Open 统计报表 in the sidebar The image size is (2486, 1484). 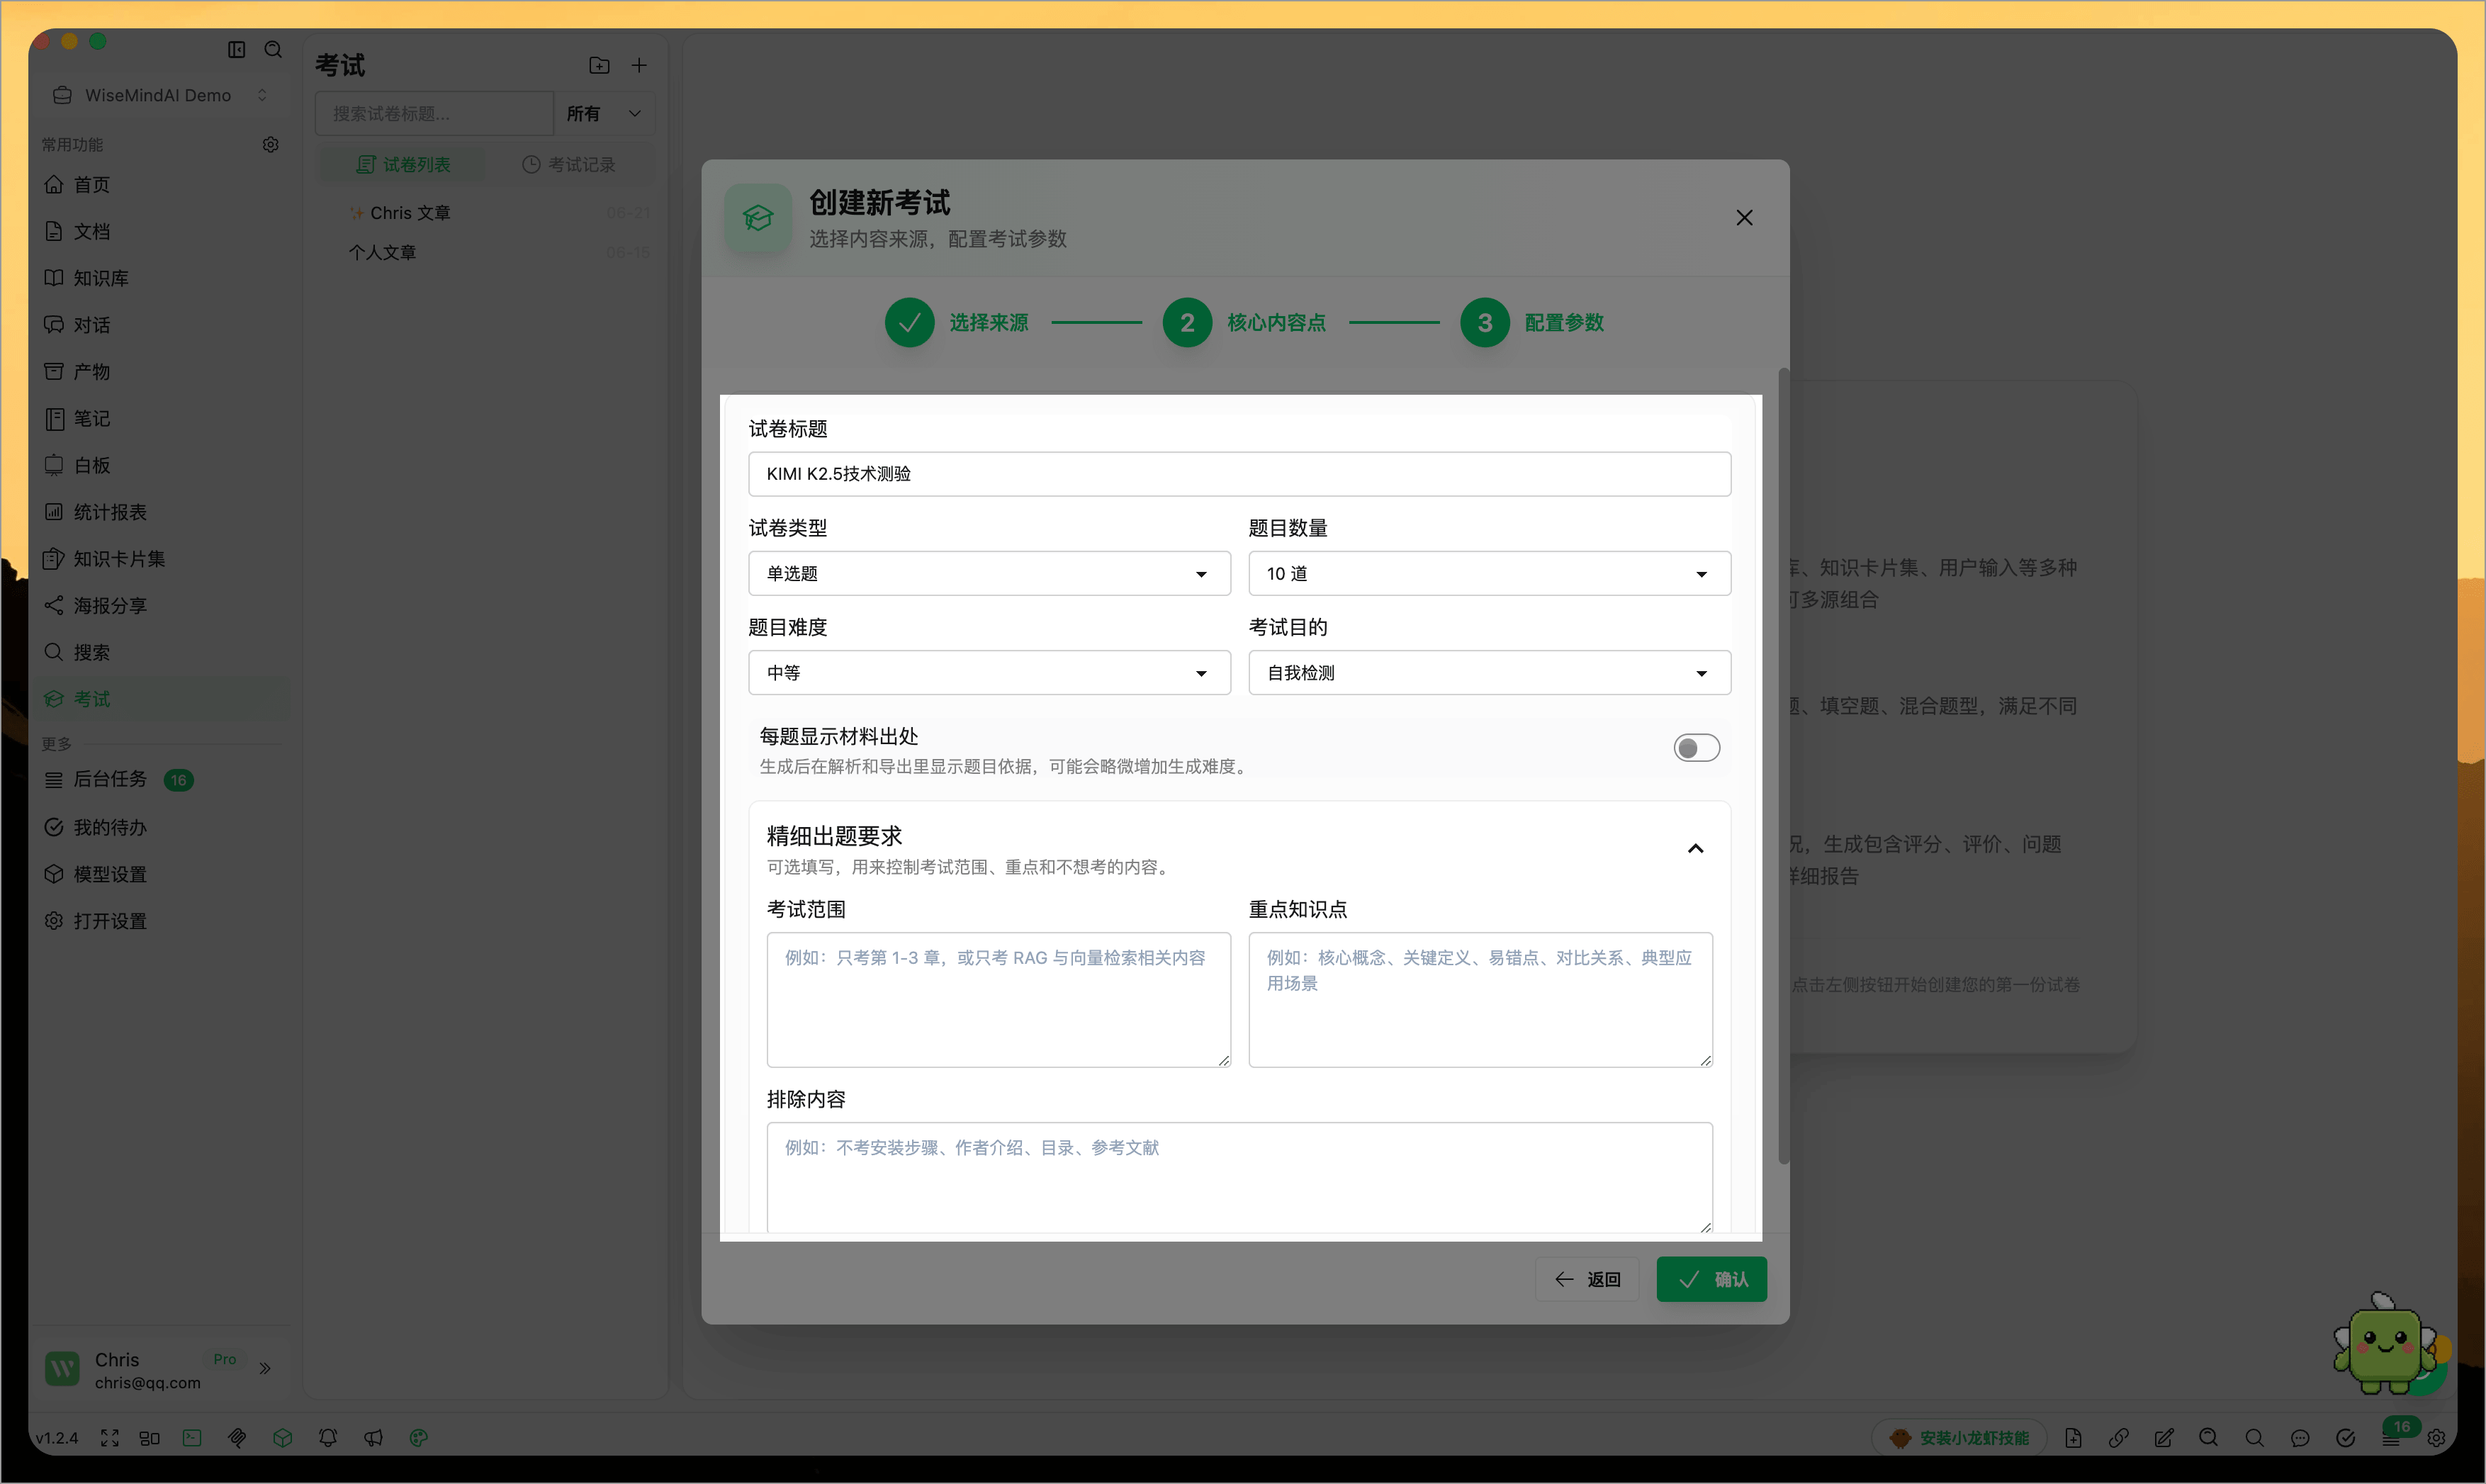[162, 511]
